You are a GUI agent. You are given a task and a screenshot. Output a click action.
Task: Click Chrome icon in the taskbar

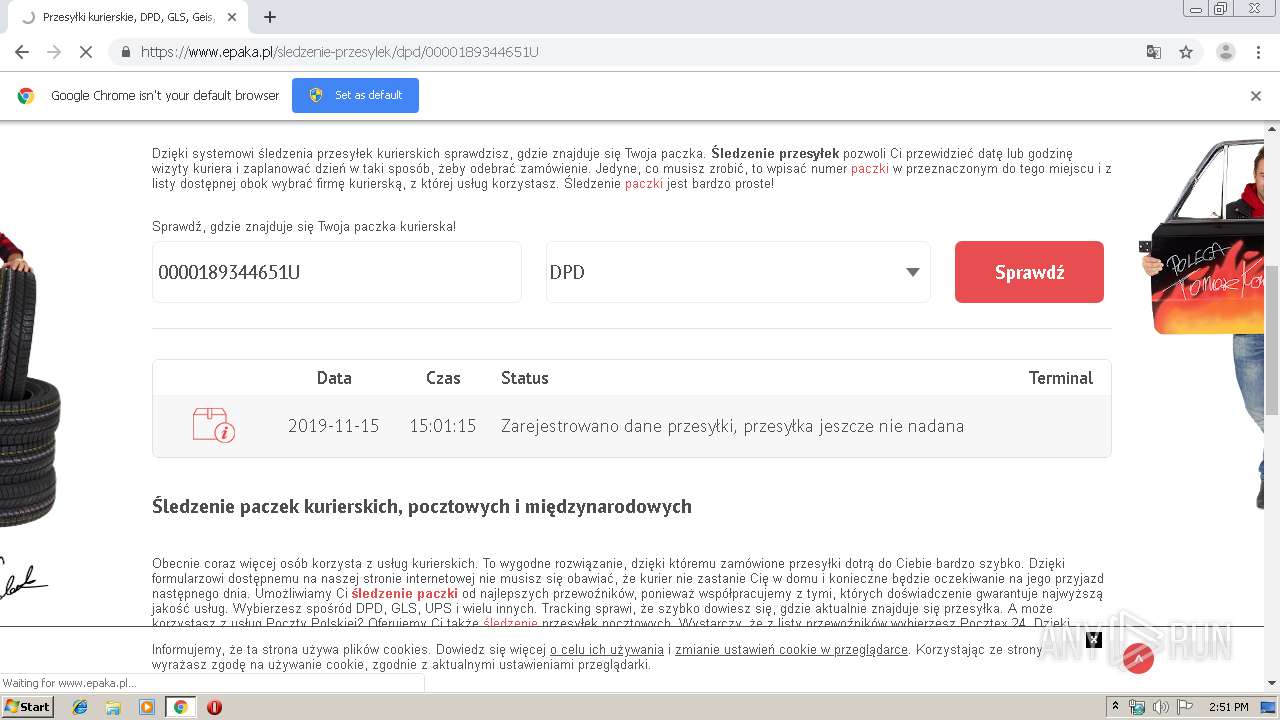pos(180,707)
